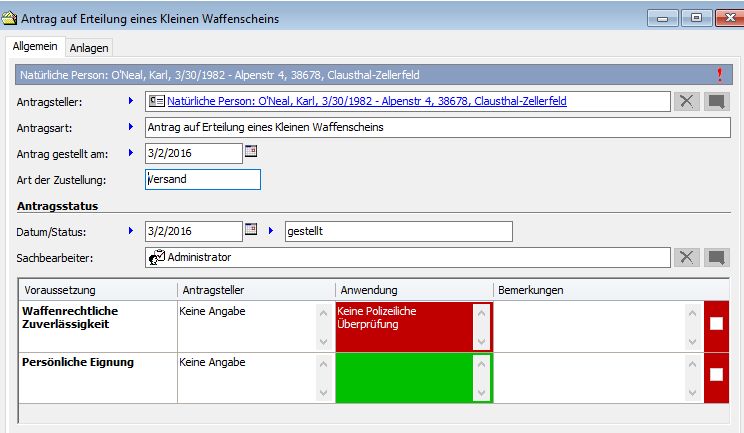Image resolution: width=744 pixels, height=433 pixels.
Task: Click the calendar icon beside Antrag gestellt am
Action: (x=251, y=152)
